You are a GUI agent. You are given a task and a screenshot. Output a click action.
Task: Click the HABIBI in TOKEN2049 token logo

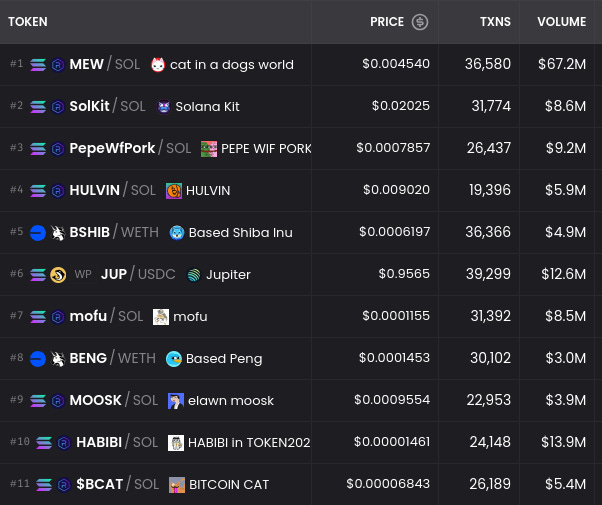(x=176, y=443)
